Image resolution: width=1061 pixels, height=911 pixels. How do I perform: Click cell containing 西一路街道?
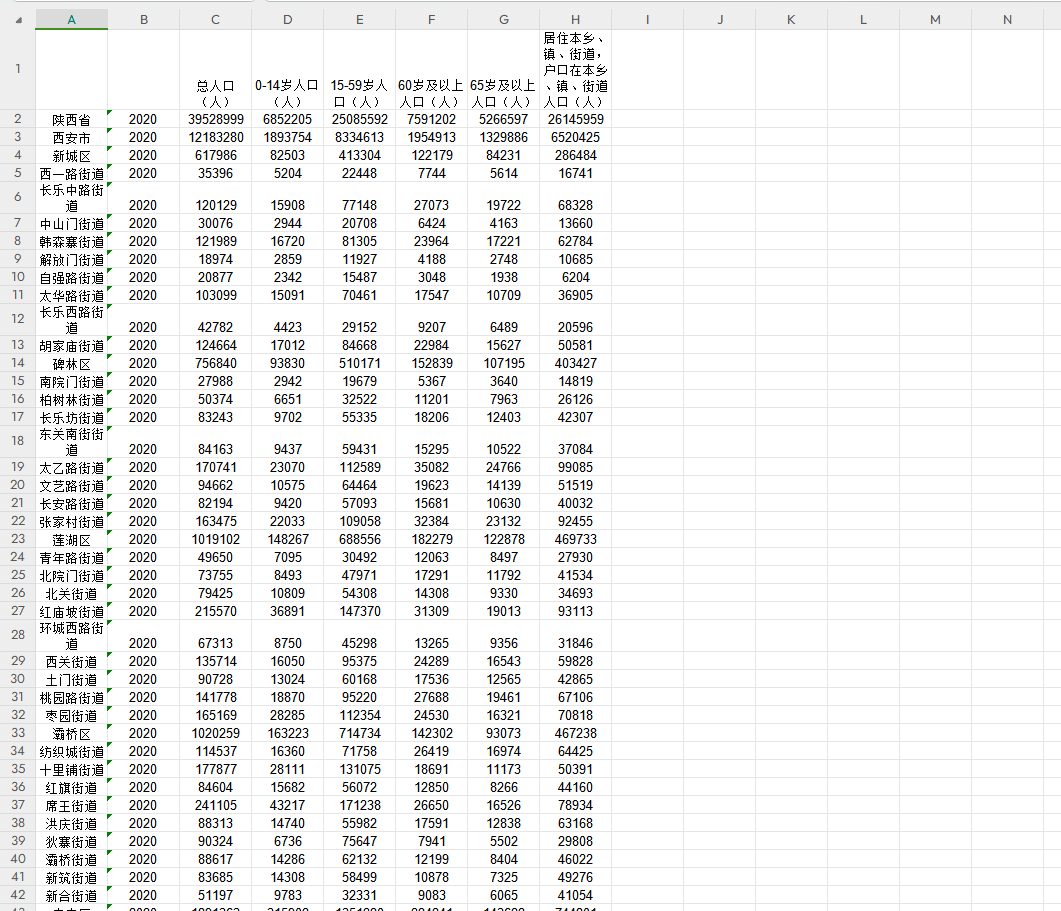(72, 174)
